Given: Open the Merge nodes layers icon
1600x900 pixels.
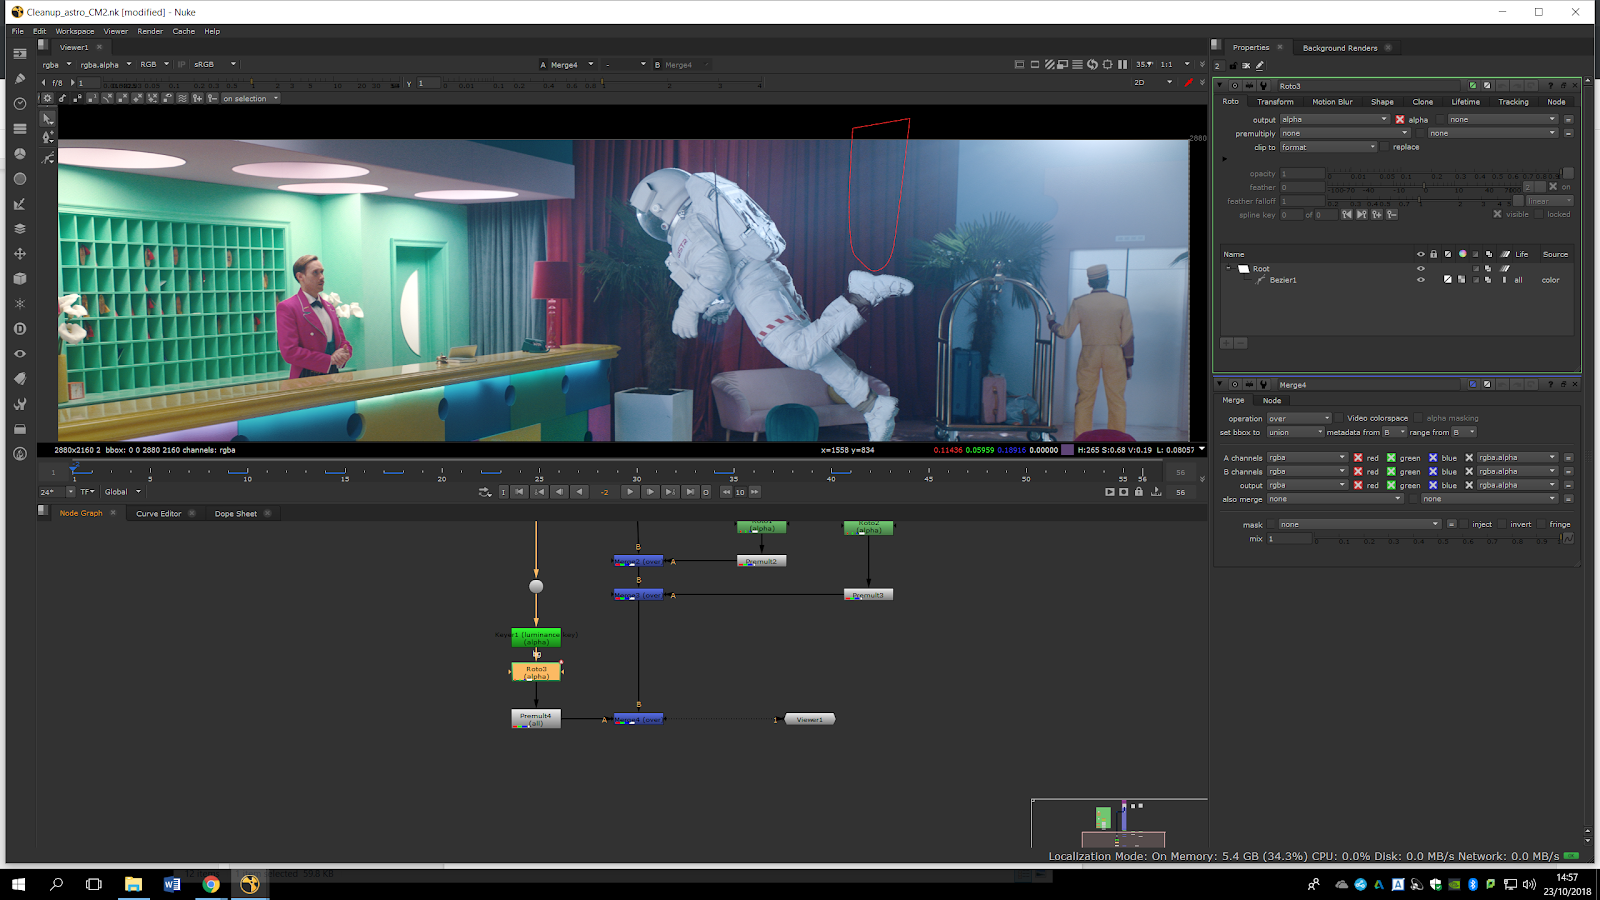Looking at the screenshot, I should (x=20, y=229).
